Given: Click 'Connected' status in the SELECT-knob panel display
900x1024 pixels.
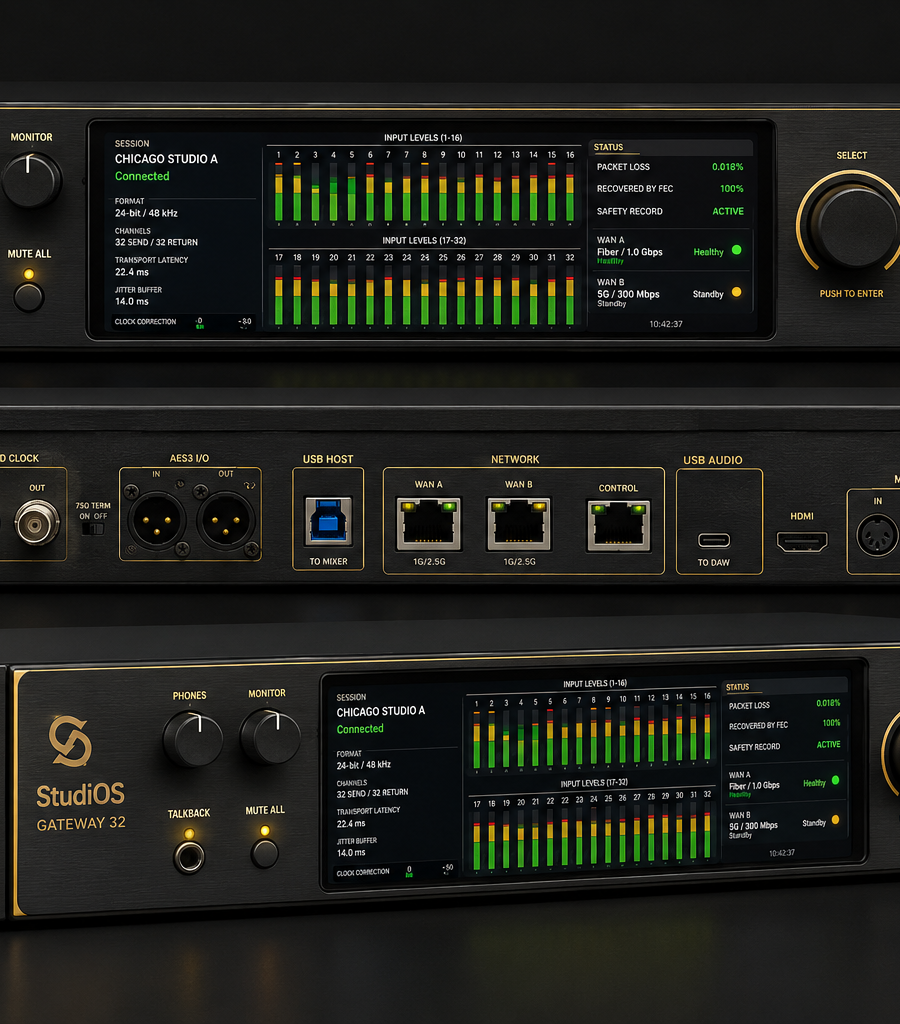Looking at the screenshot, I should click(x=142, y=176).
